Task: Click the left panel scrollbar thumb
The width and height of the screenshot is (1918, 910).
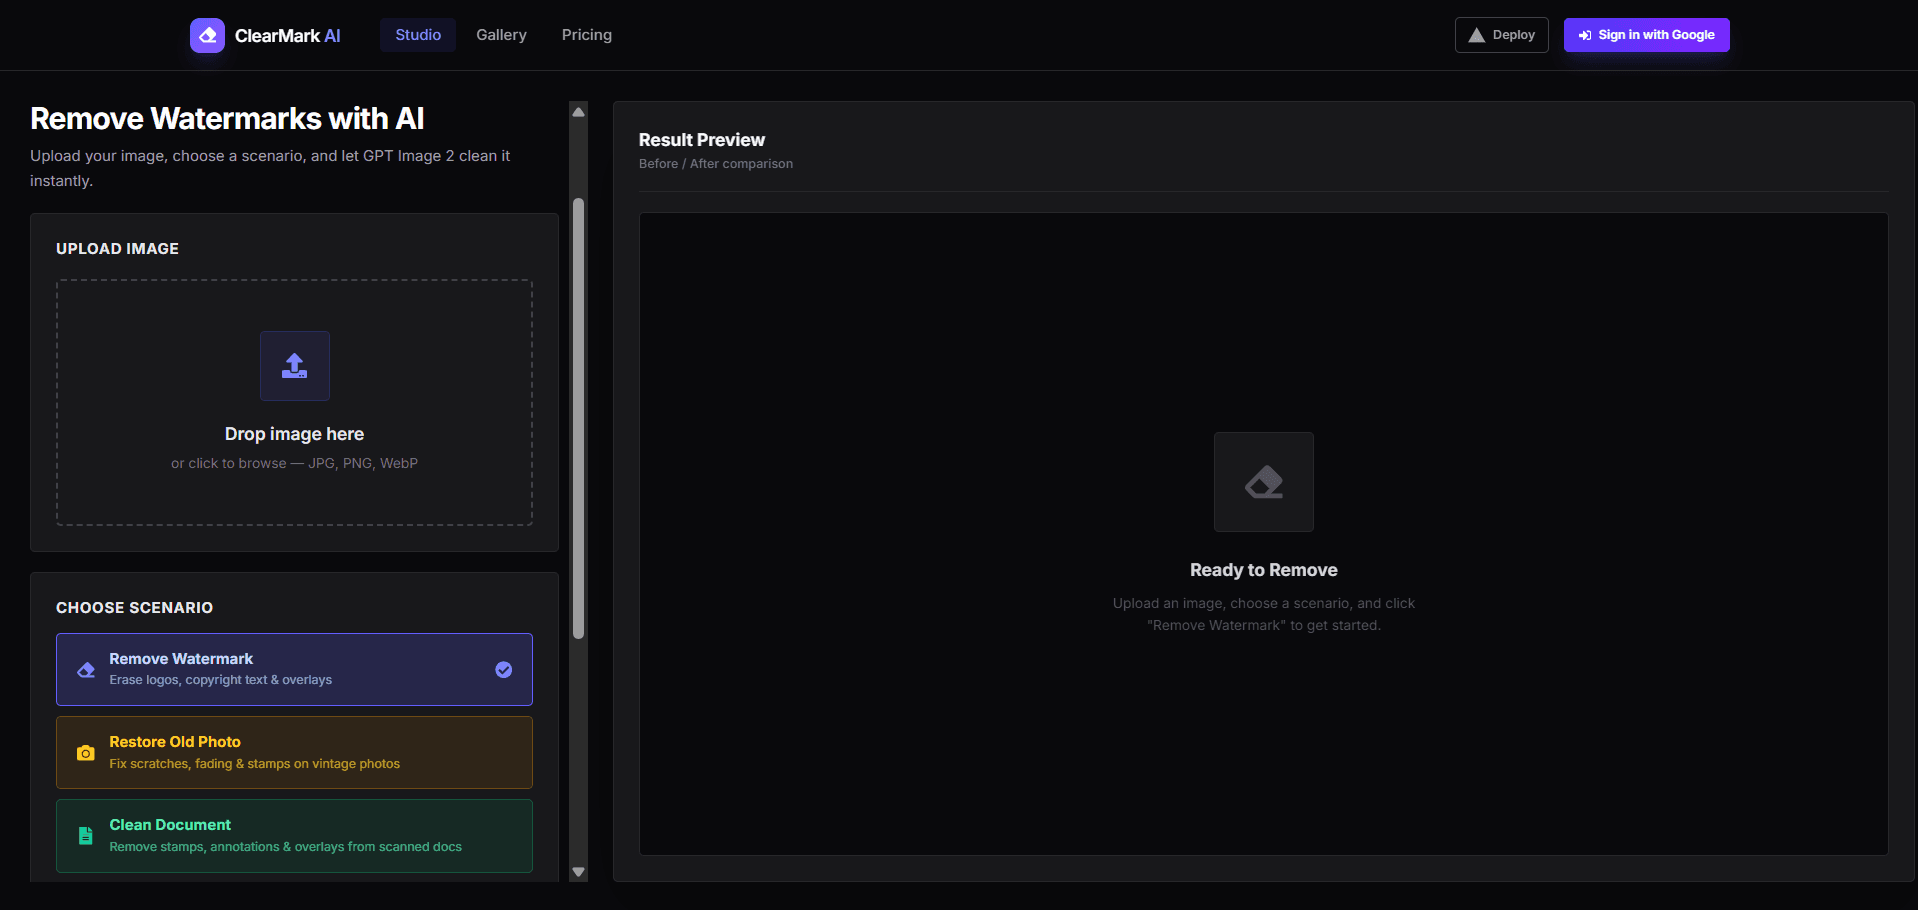Action: [578, 418]
